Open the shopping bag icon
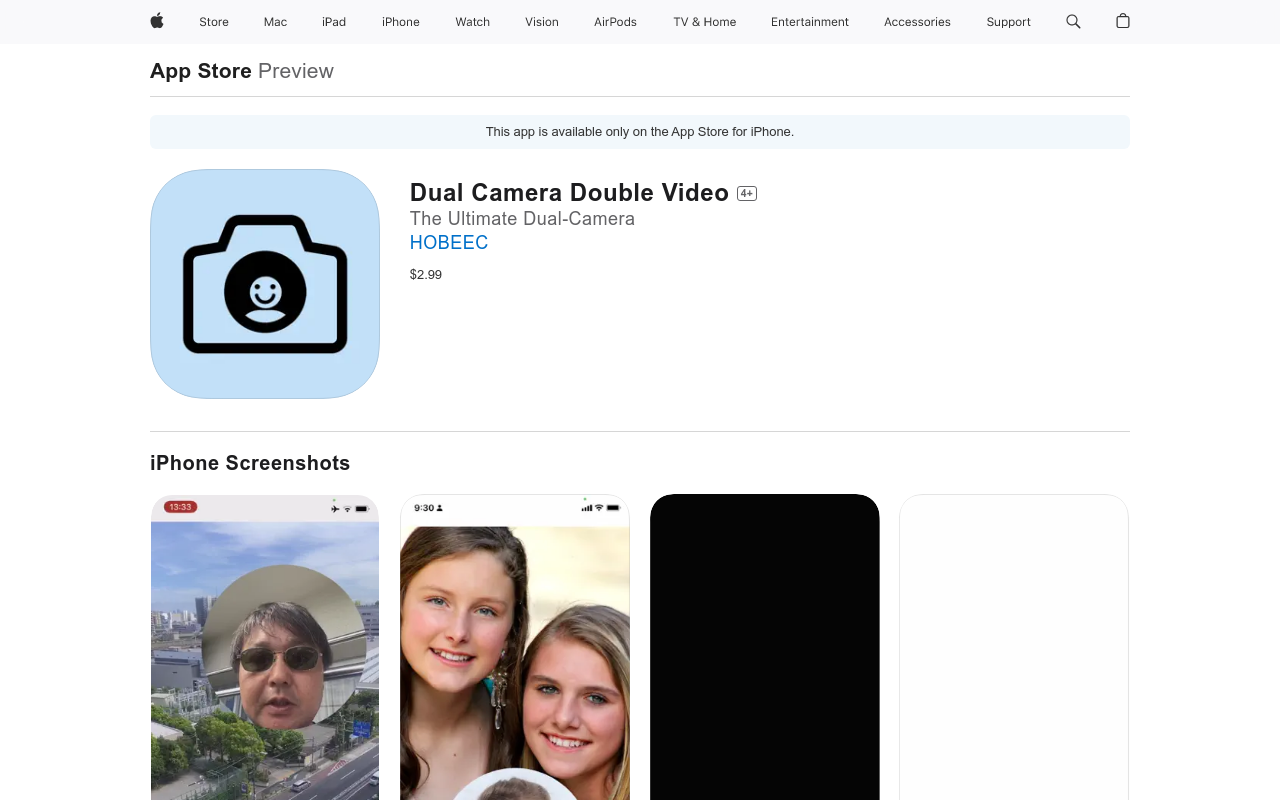This screenshot has height=800, width=1280. click(x=1123, y=21)
